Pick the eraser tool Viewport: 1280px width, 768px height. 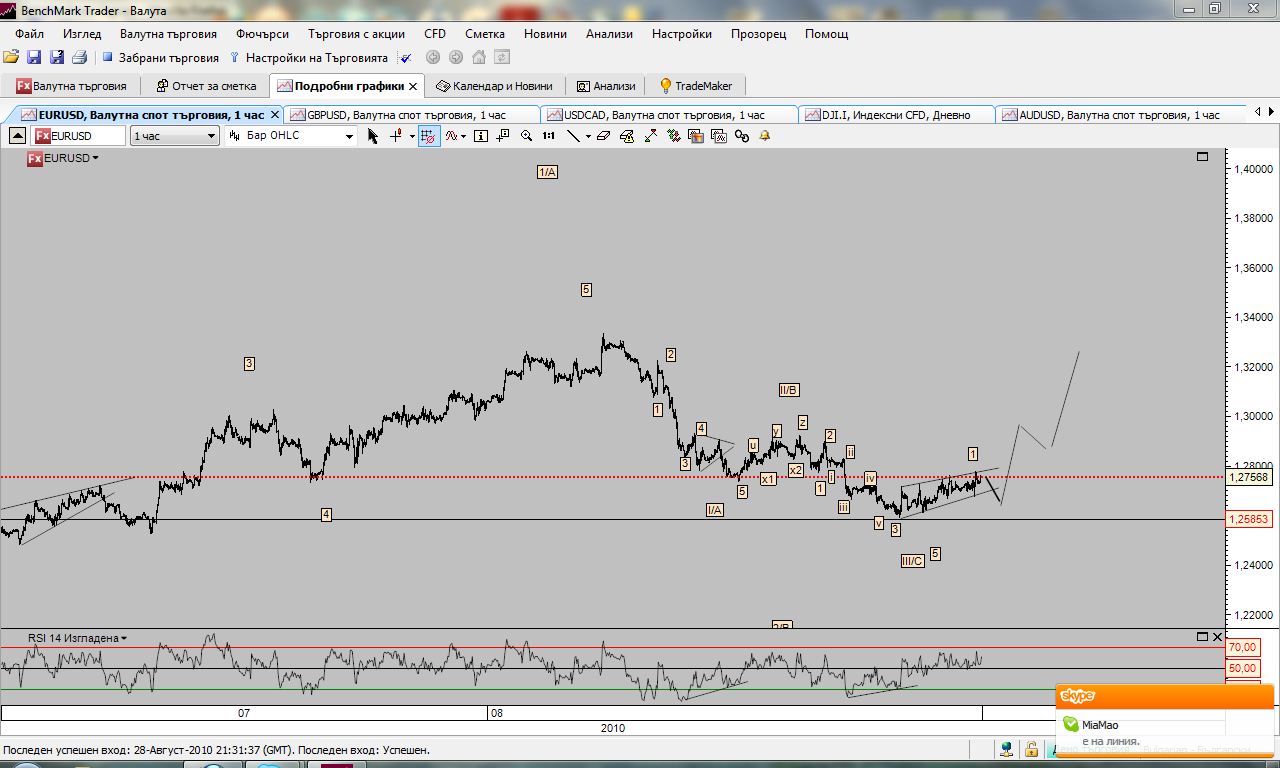[603, 136]
